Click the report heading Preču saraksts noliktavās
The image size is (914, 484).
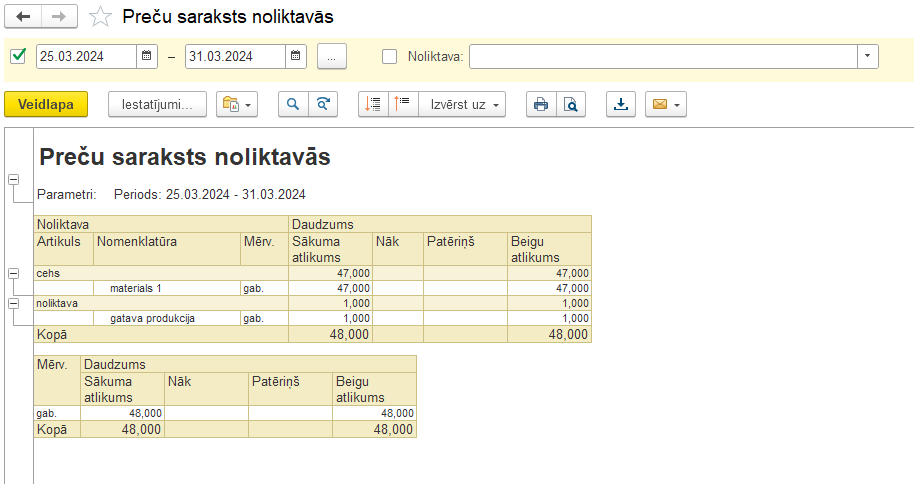pos(185,157)
